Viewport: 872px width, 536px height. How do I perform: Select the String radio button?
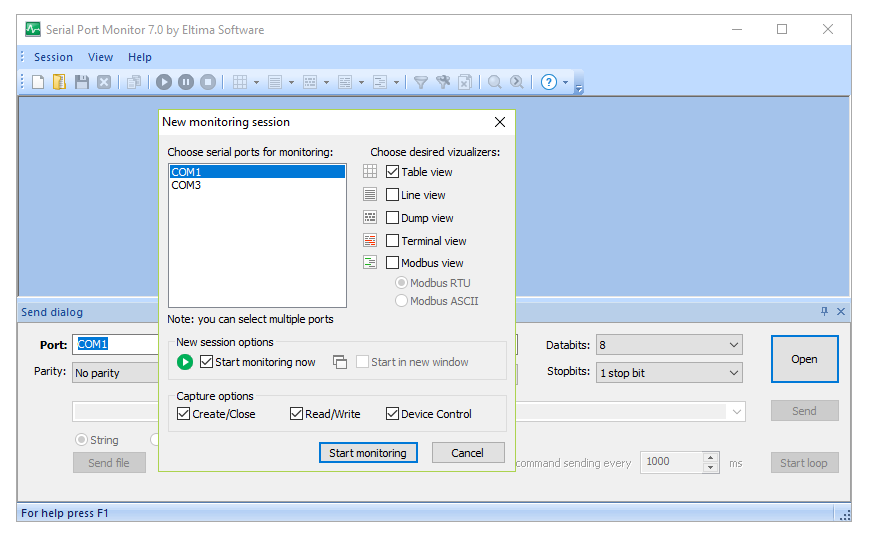point(81,440)
